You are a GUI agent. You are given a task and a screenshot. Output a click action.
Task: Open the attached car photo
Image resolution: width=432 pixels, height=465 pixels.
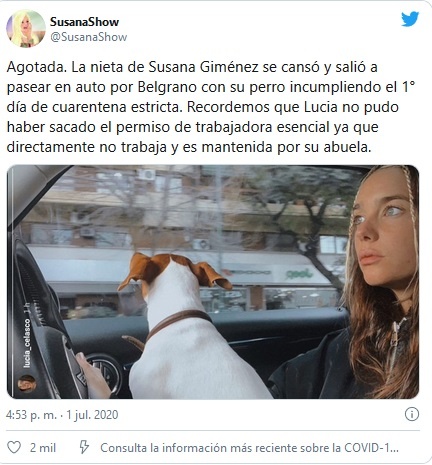213,282
